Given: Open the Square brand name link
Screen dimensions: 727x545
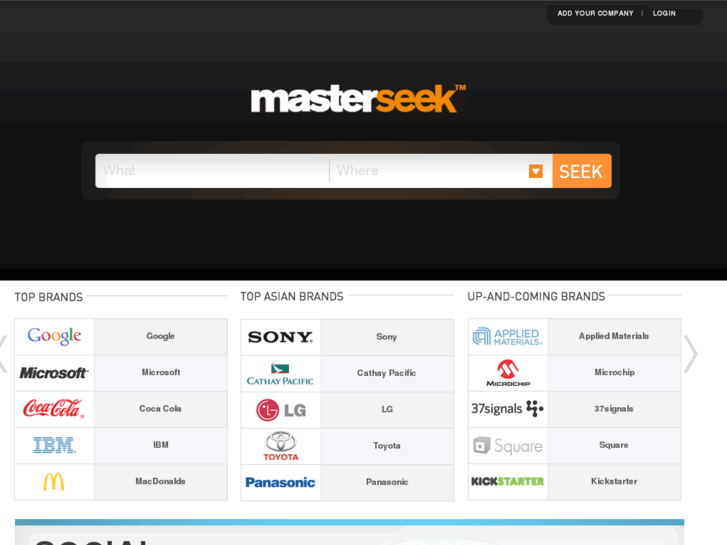Looking at the screenshot, I should (x=614, y=445).
